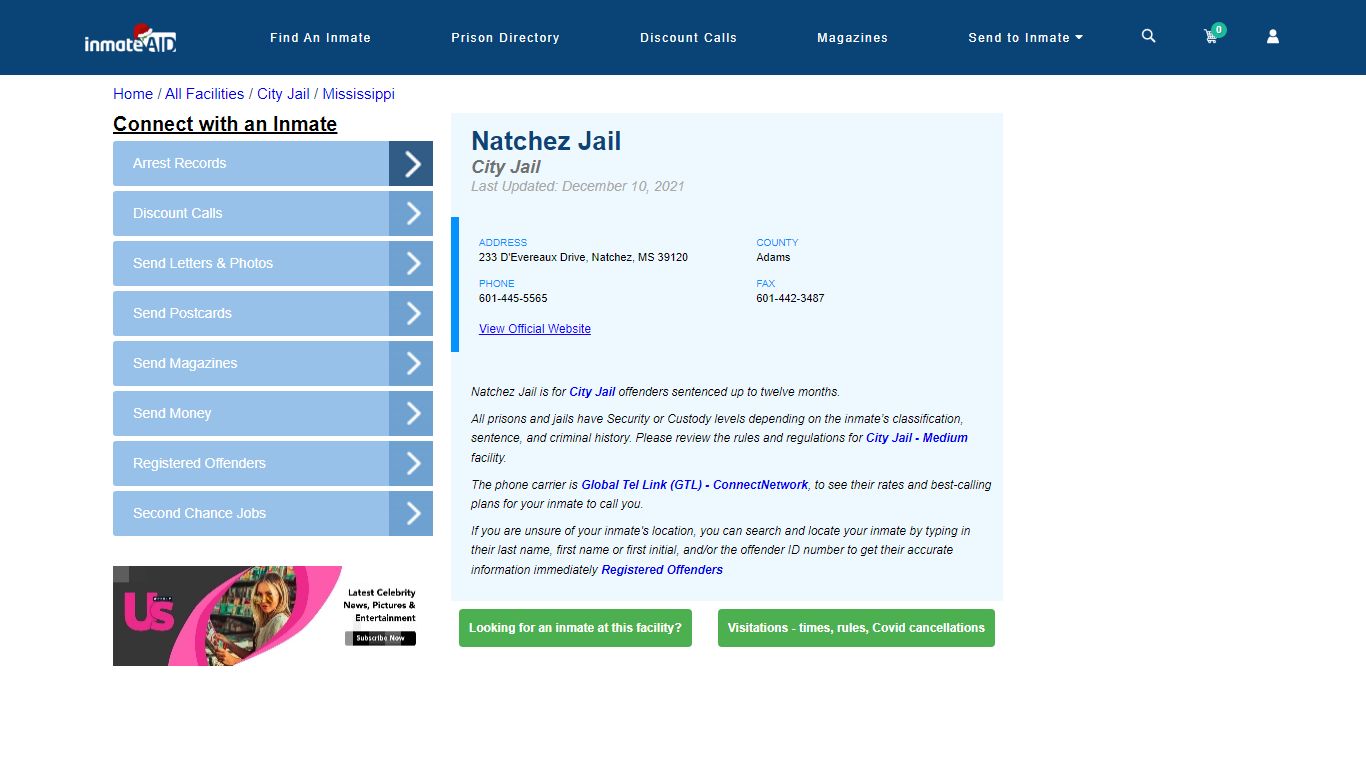Click the arrow beside Arrest Records
The image size is (1366, 768).
411,163
